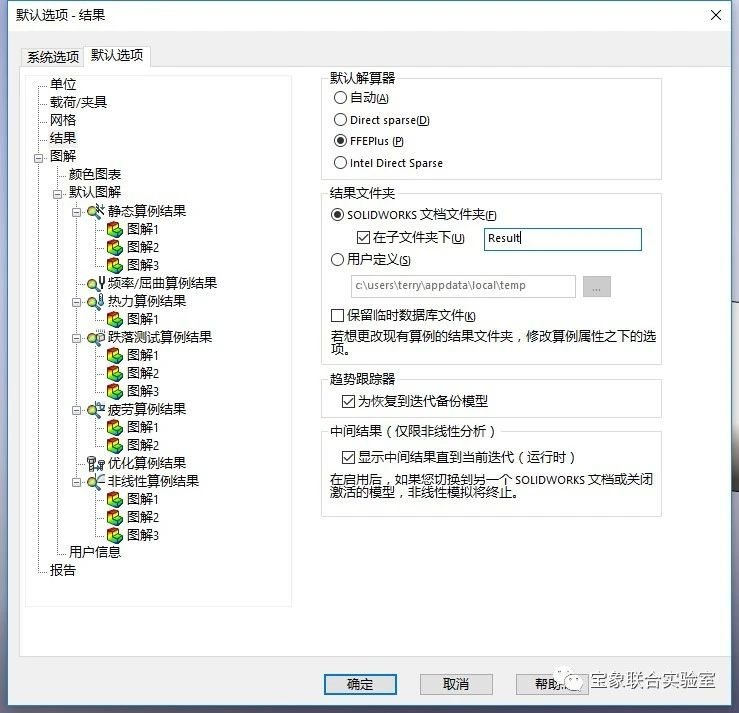Click plot icon of 图解3 under 静态算例结果
Viewport: 739px width, 713px height.
pyautogui.click(x=115, y=265)
